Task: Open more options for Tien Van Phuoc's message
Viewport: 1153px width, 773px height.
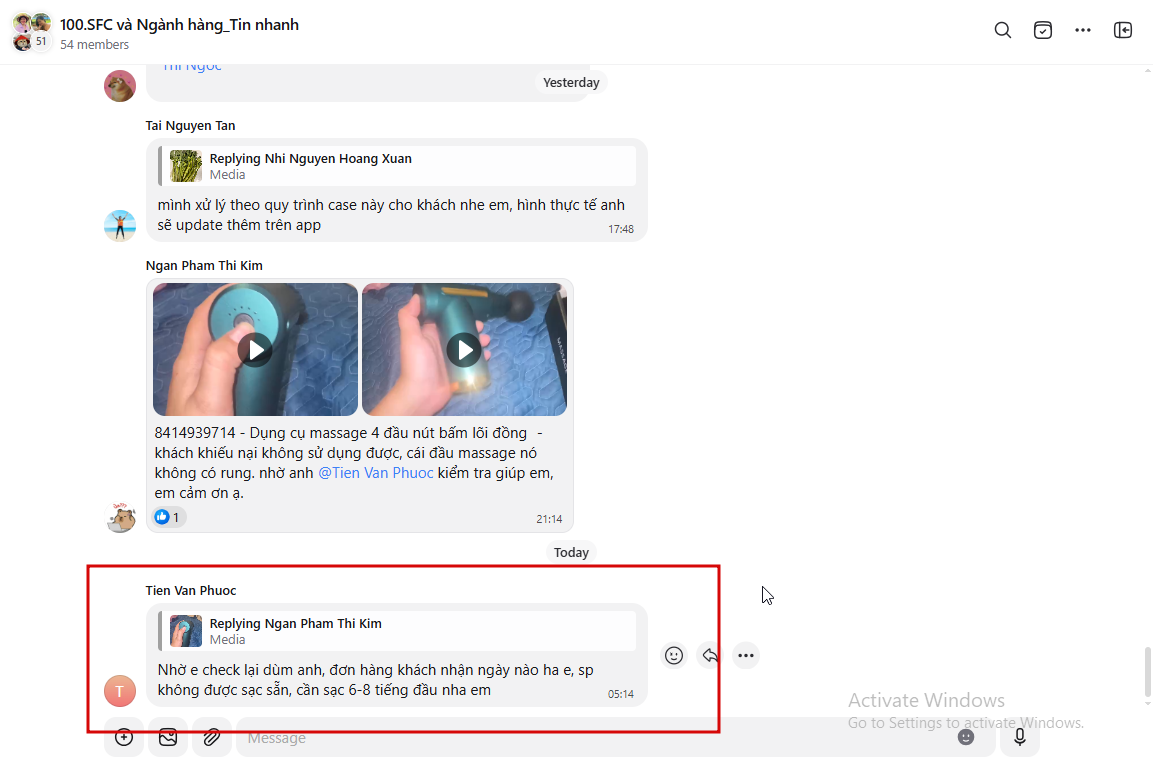Action: (x=746, y=655)
